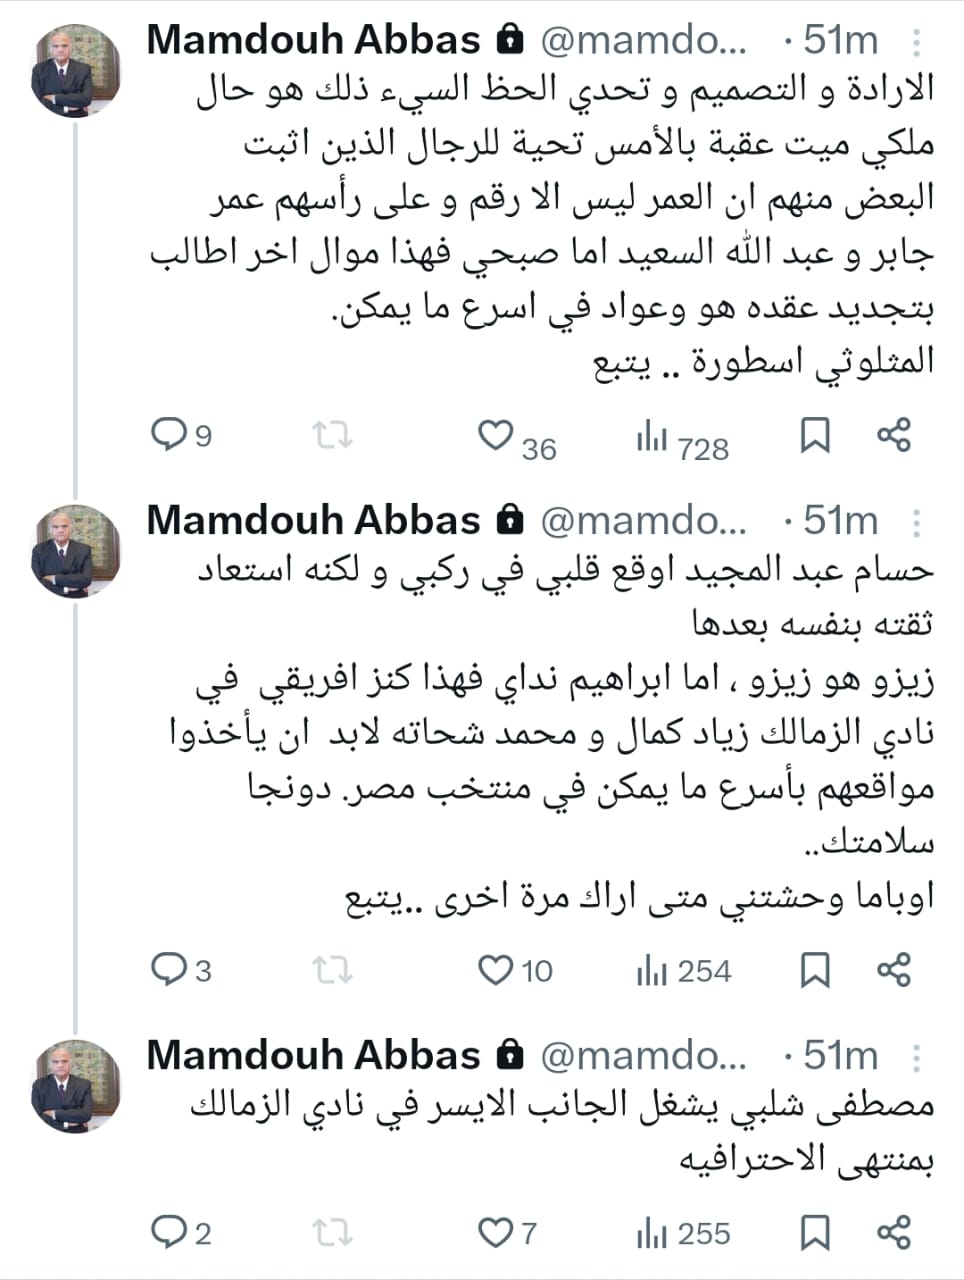Like the tweet with 10 likes

495,969
